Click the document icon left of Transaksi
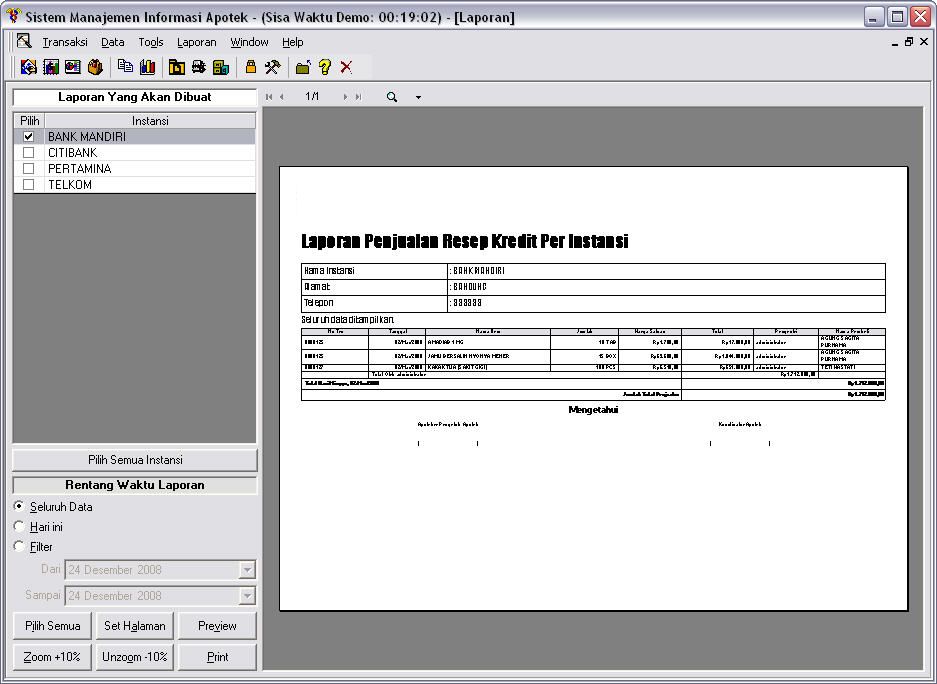937x684 pixels. tap(23, 41)
